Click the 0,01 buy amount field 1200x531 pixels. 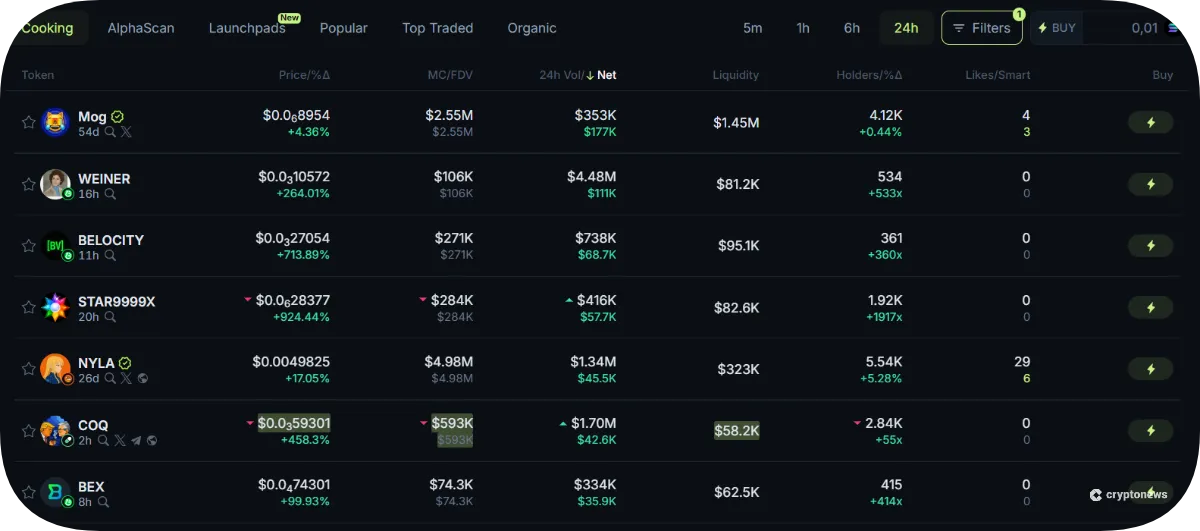[x=1144, y=28]
